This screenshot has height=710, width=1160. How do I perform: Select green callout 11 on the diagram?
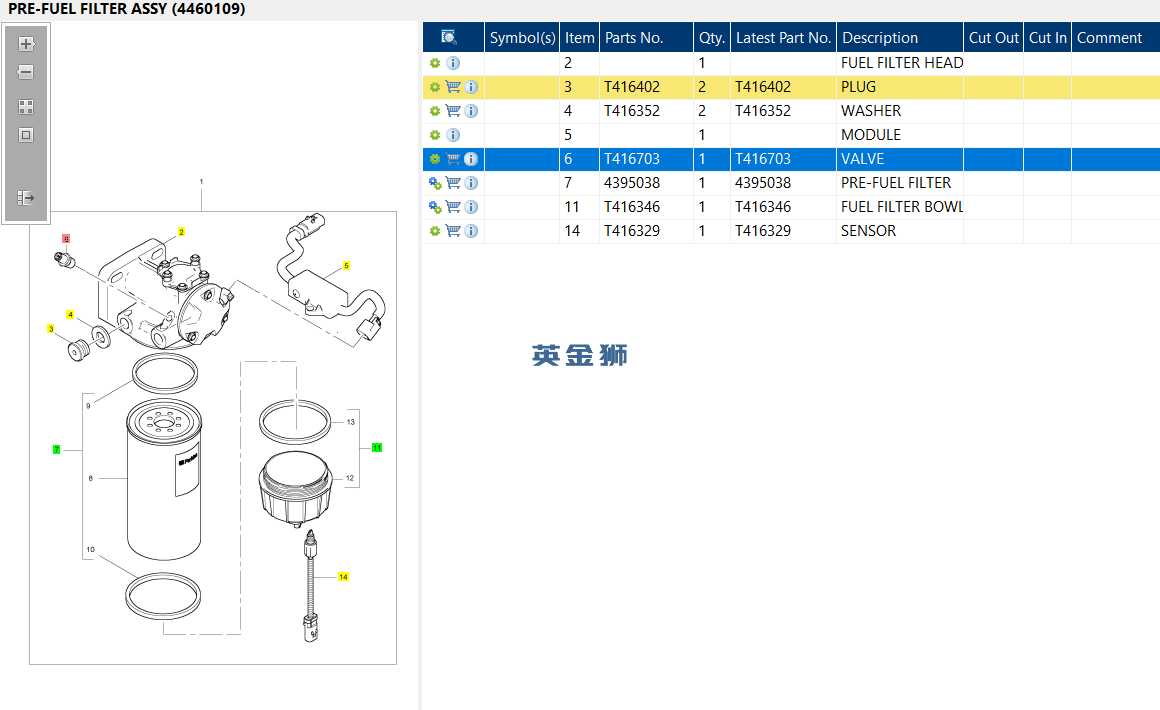(x=377, y=447)
